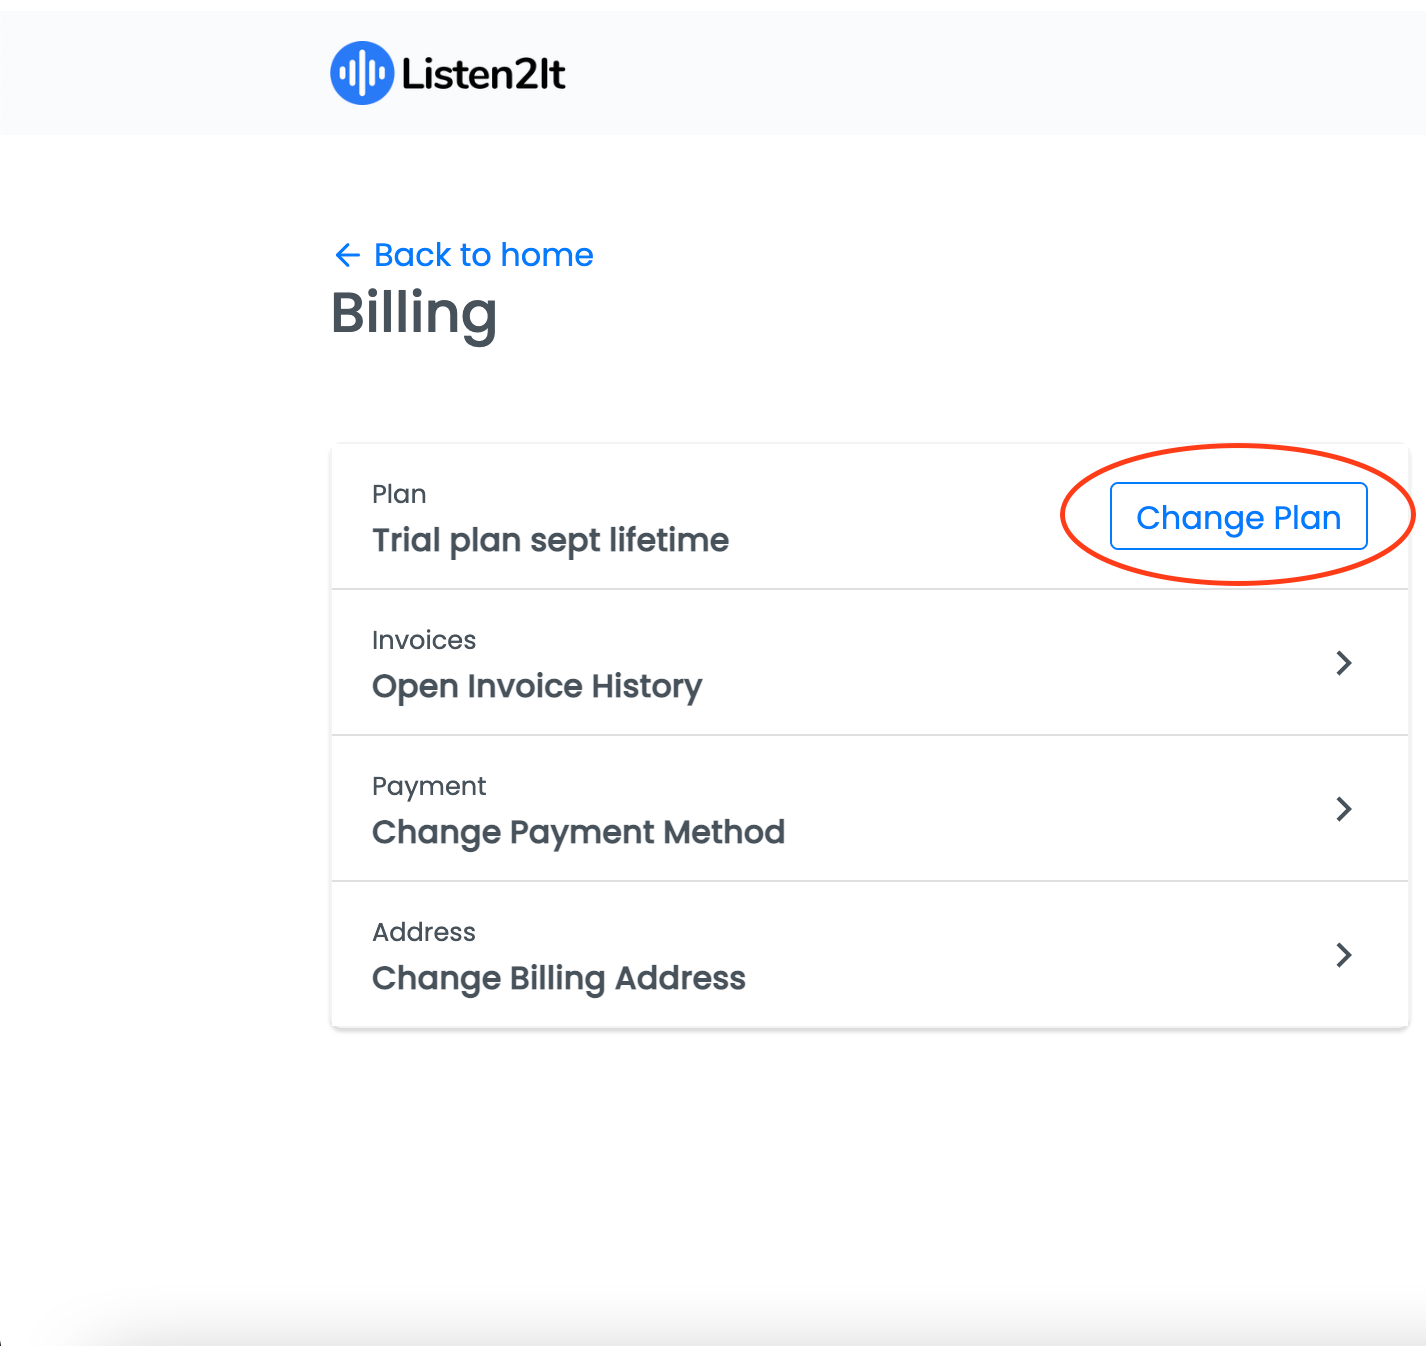
Task: Click the Billing page heading
Action: pyautogui.click(x=414, y=315)
